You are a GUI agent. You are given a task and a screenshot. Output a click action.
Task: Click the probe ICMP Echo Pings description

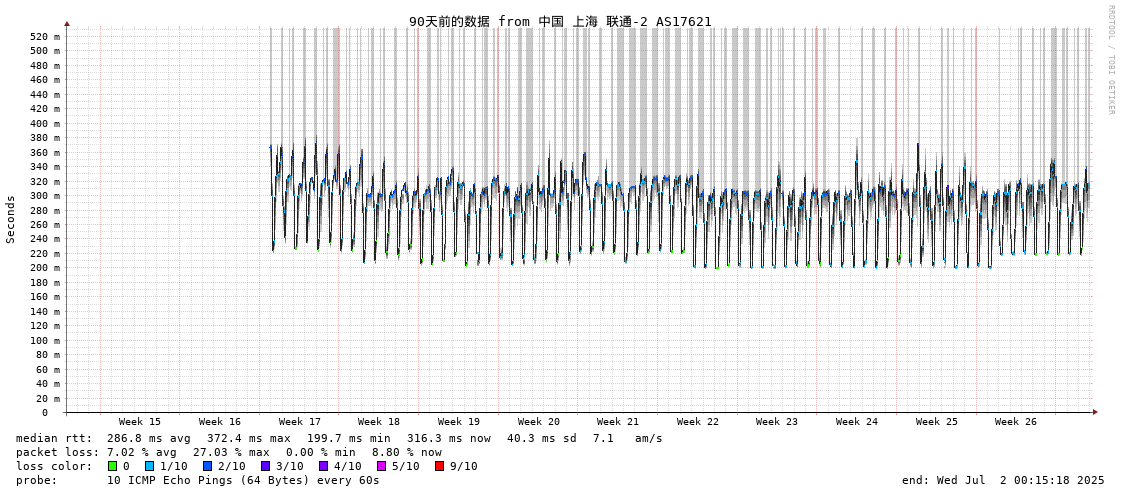(x=243, y=480)
